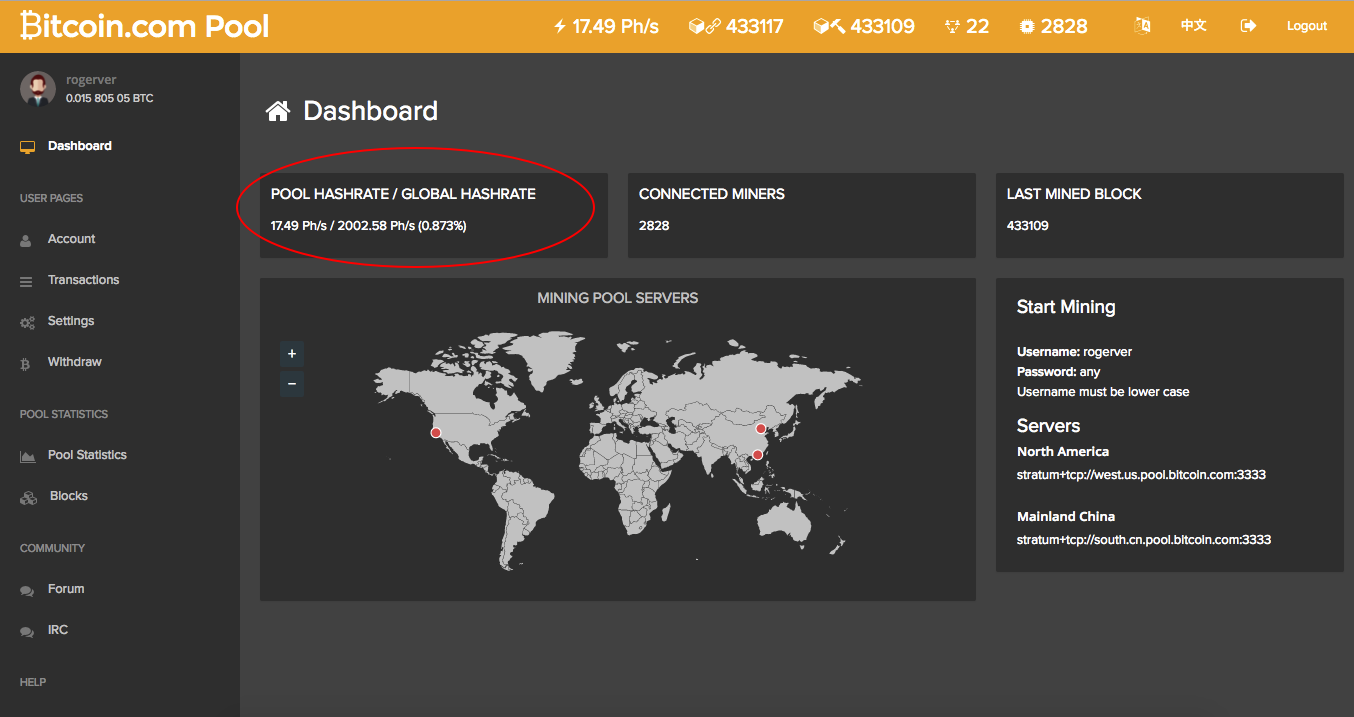
Task: Click the Pool Hashrate / Global Hashrate card title
Action: (403, 194)
